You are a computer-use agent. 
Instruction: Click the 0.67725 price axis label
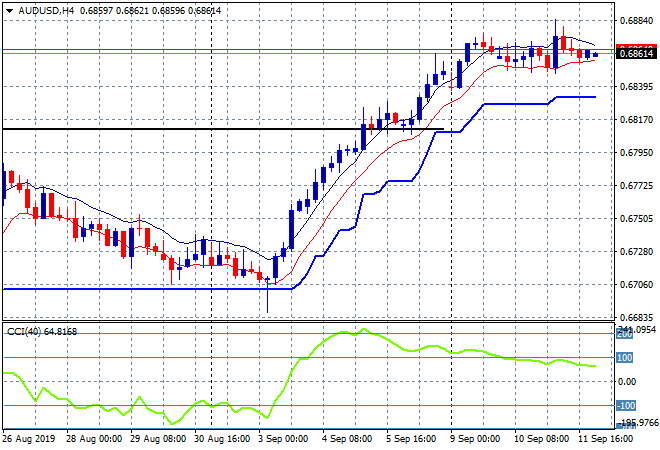tap(636, 186)
